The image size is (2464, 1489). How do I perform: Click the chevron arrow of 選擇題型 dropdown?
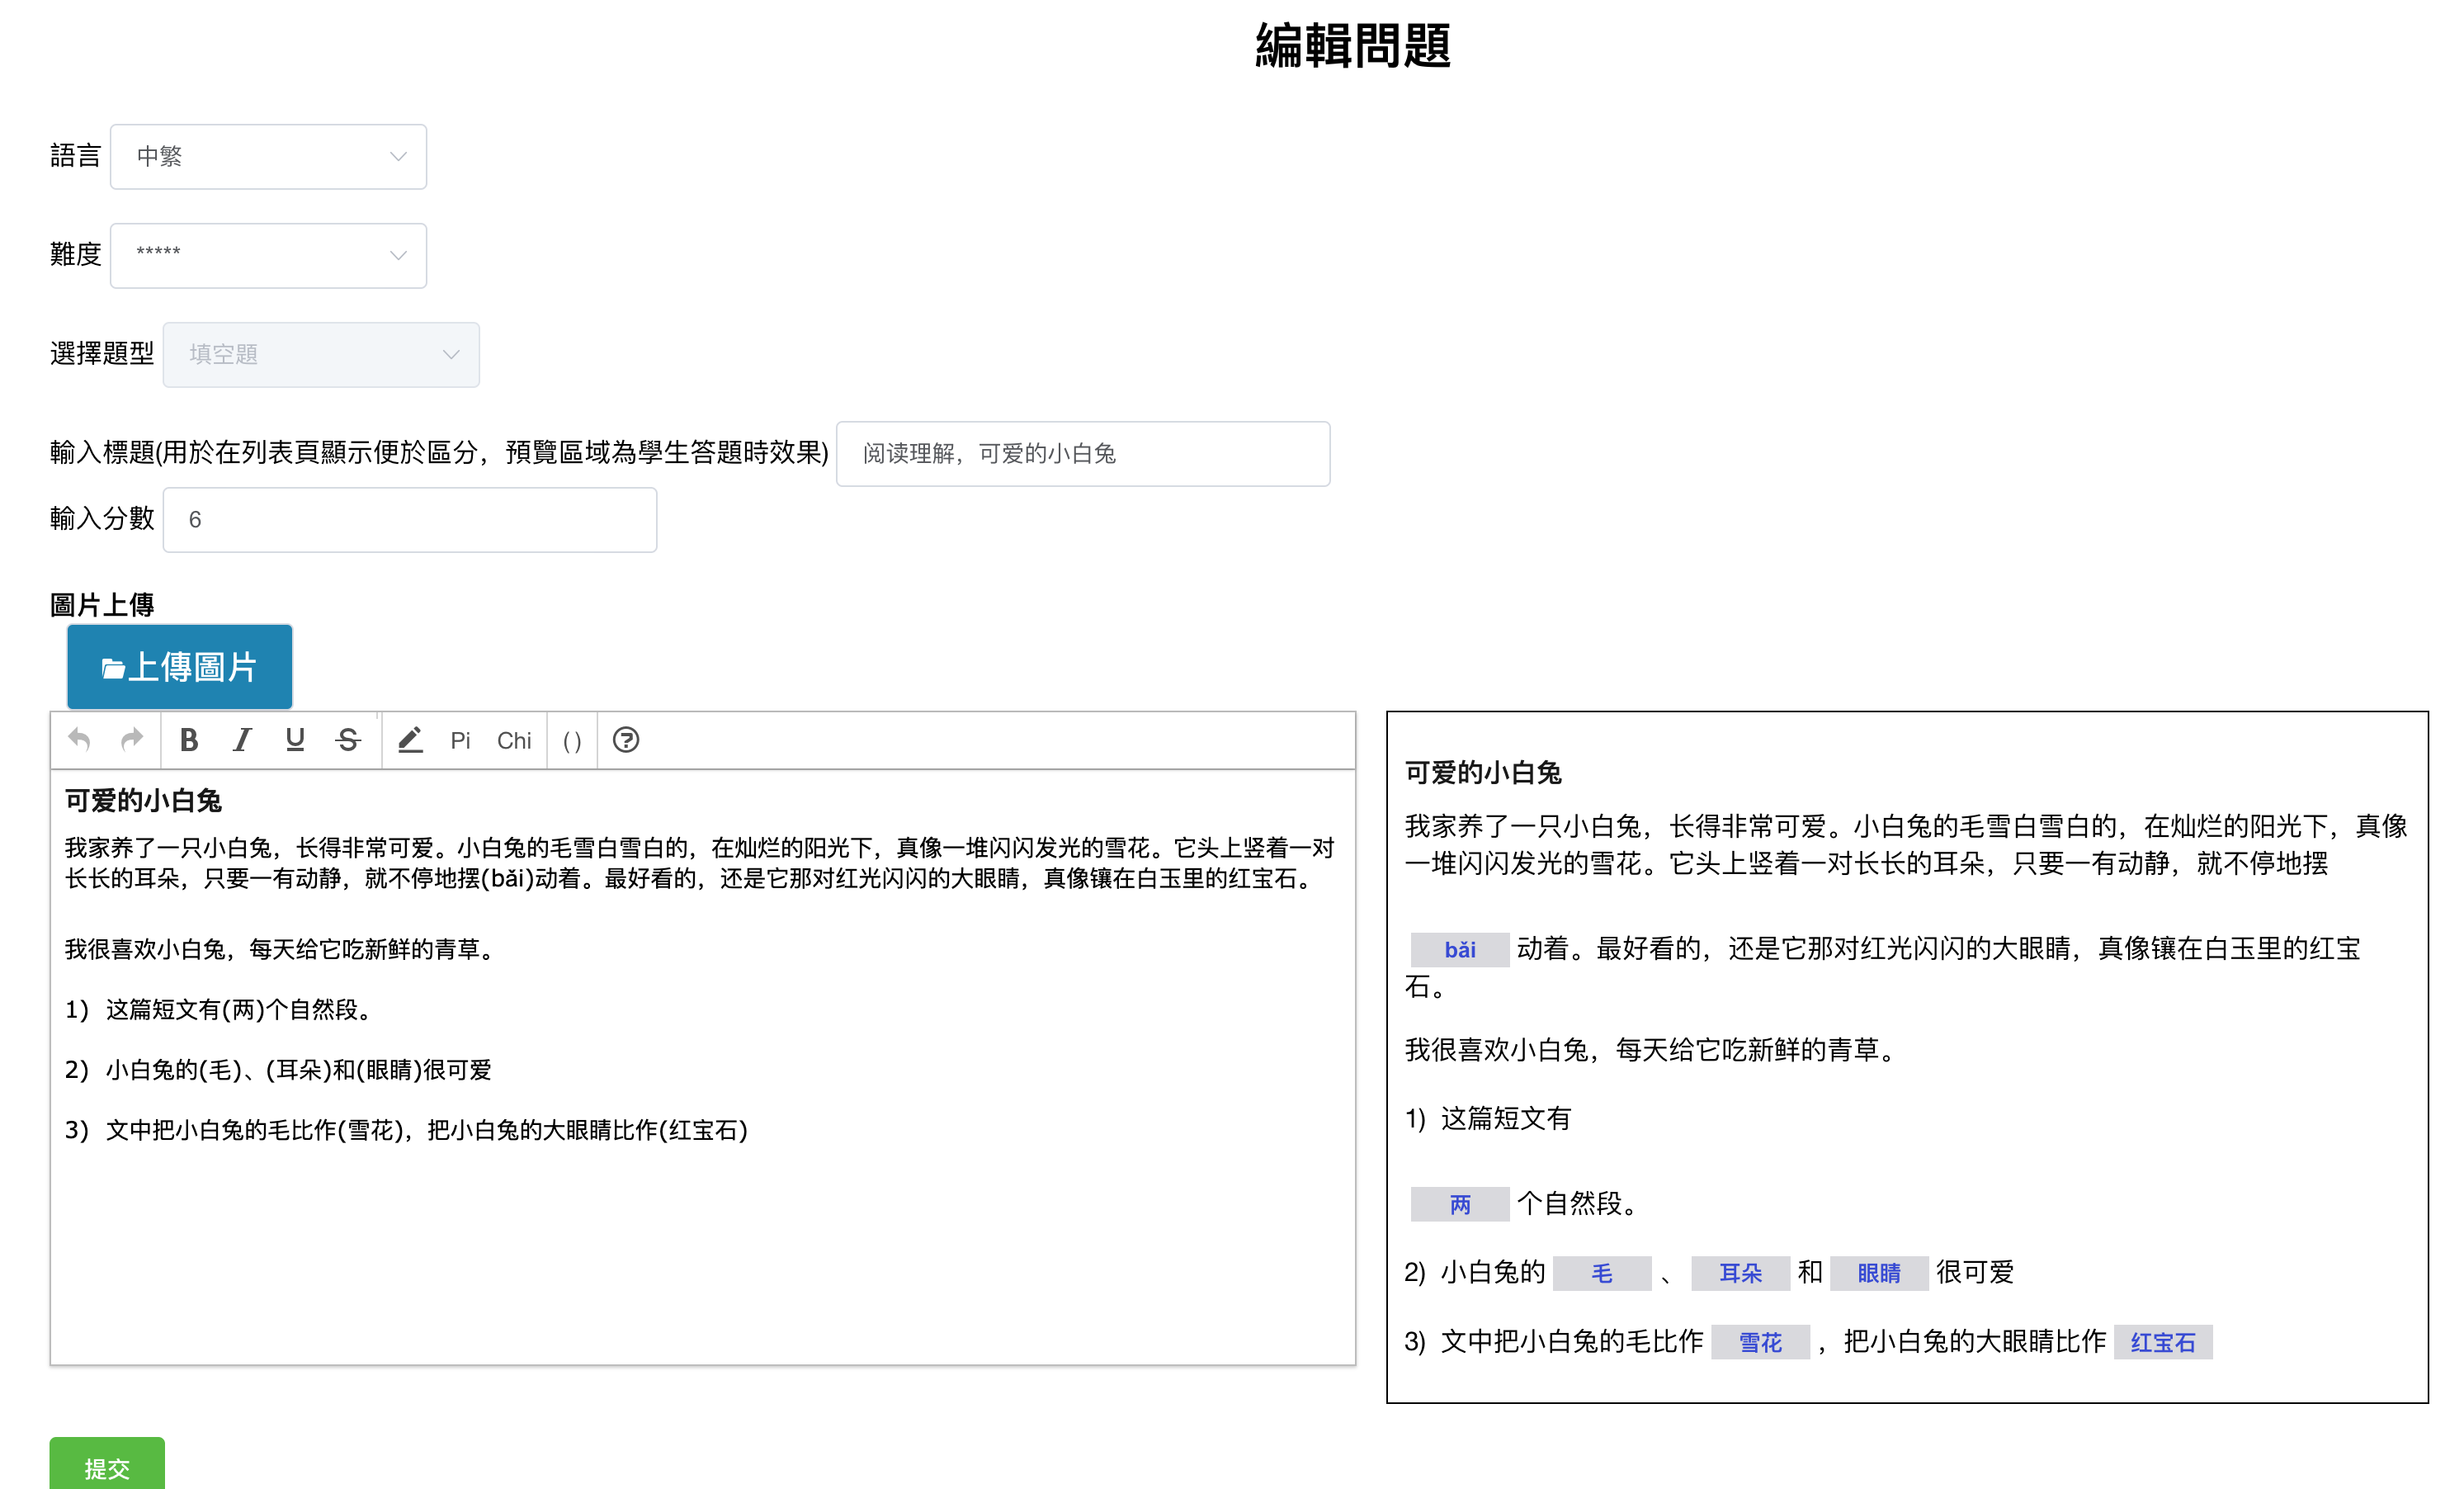[x=451, y=355]
